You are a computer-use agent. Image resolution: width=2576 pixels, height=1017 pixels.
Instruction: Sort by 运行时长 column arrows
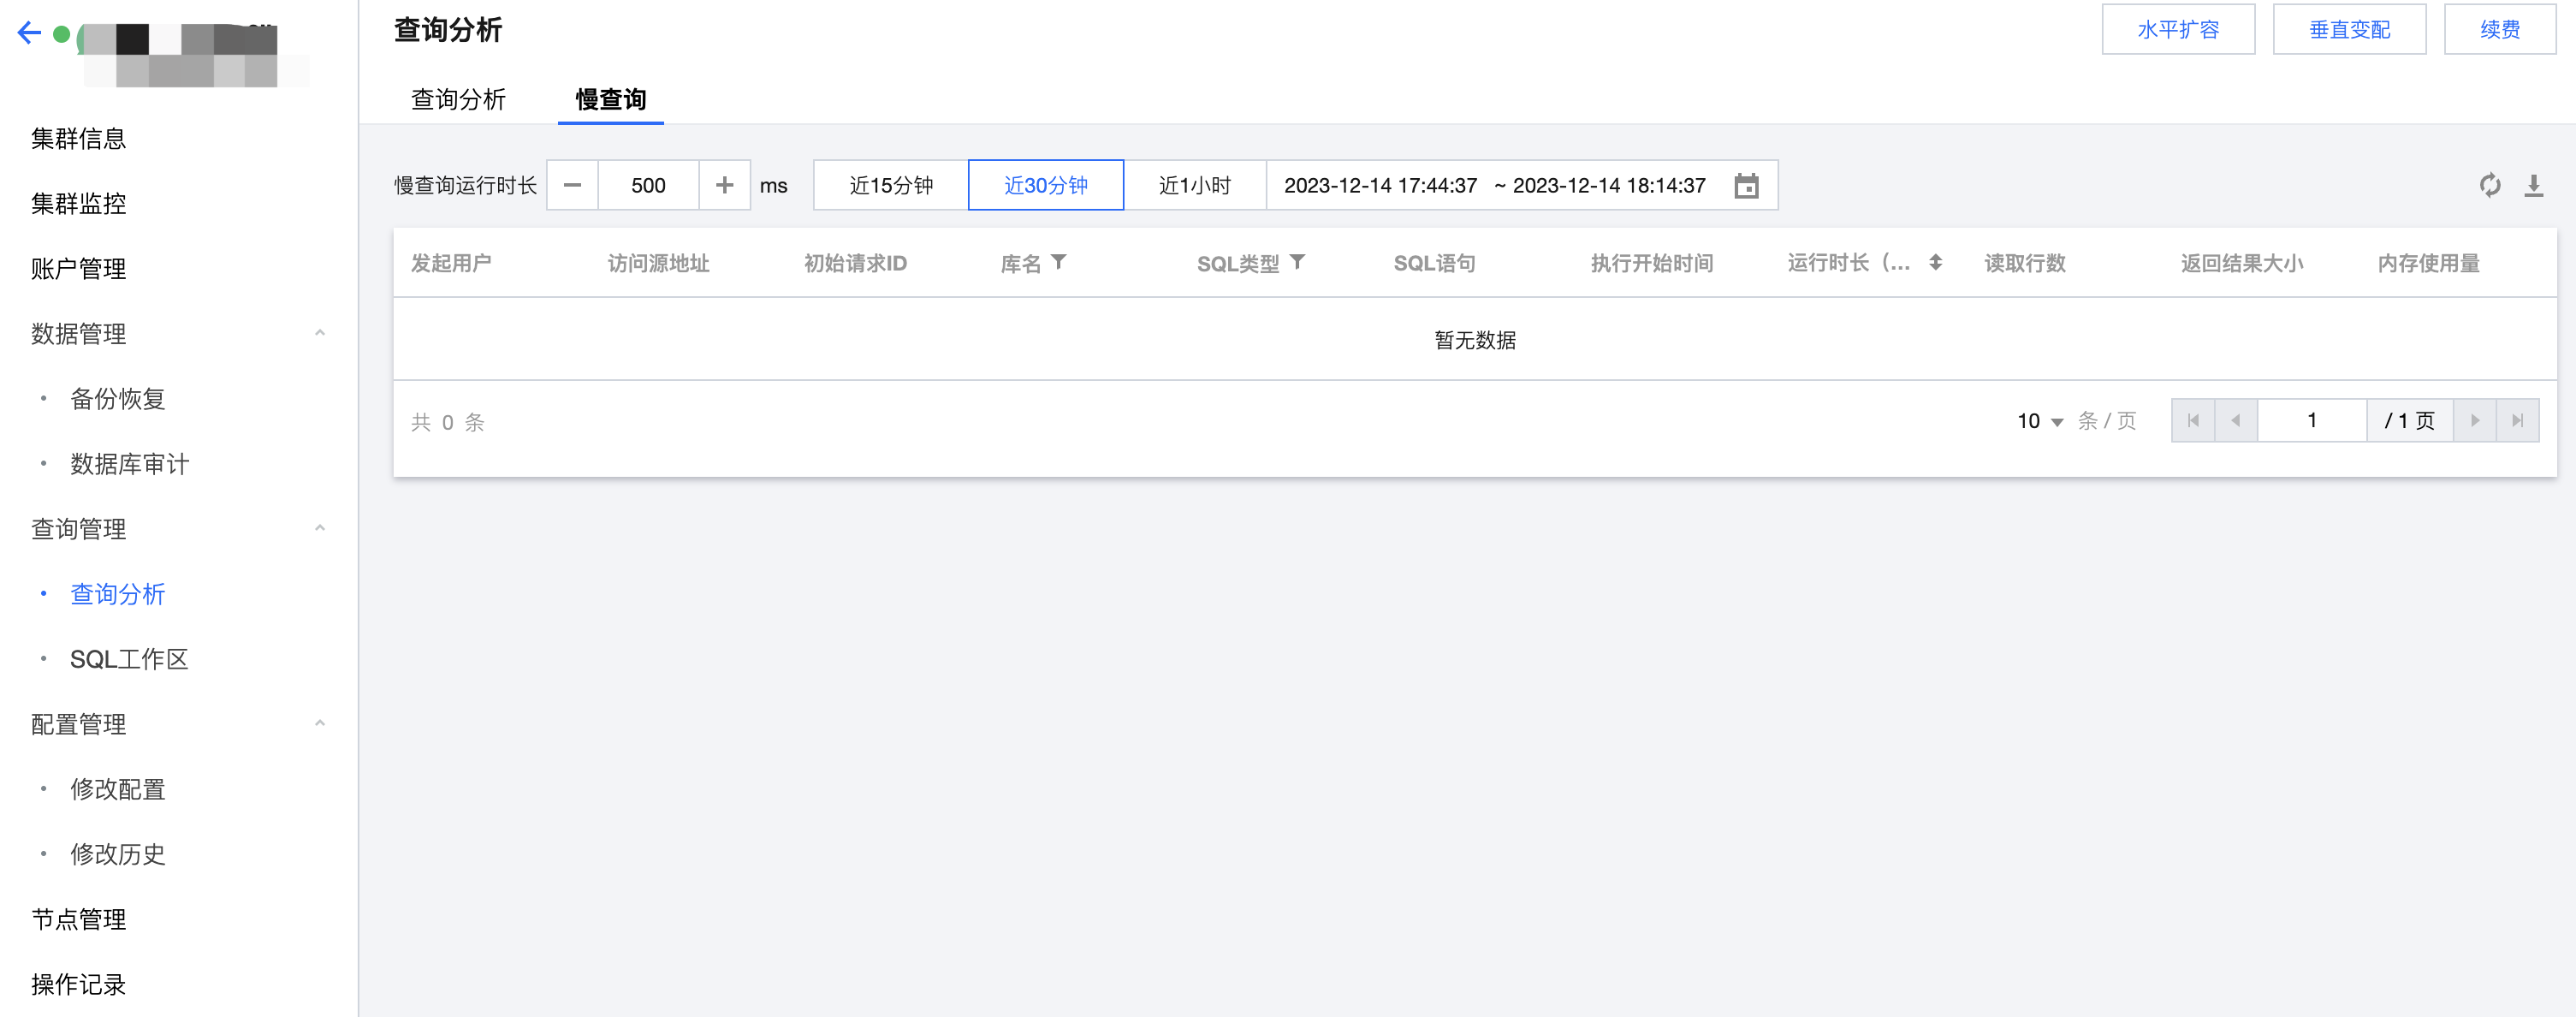pos(1936,262)
